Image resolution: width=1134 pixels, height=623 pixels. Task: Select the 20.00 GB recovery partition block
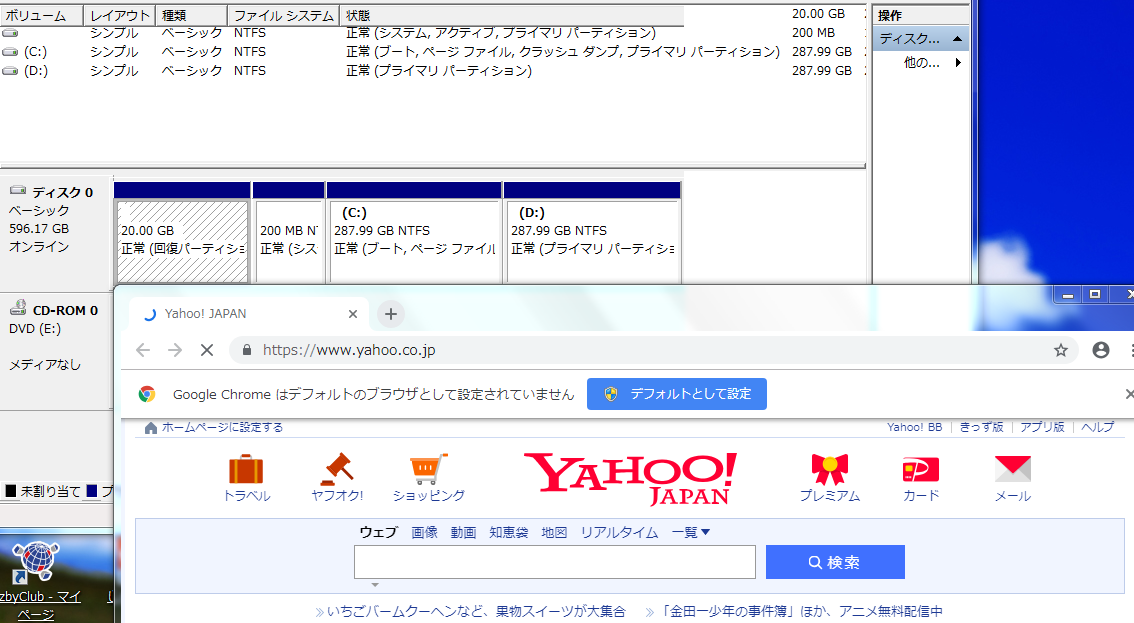pyautogui.click(x=182, y=240)
